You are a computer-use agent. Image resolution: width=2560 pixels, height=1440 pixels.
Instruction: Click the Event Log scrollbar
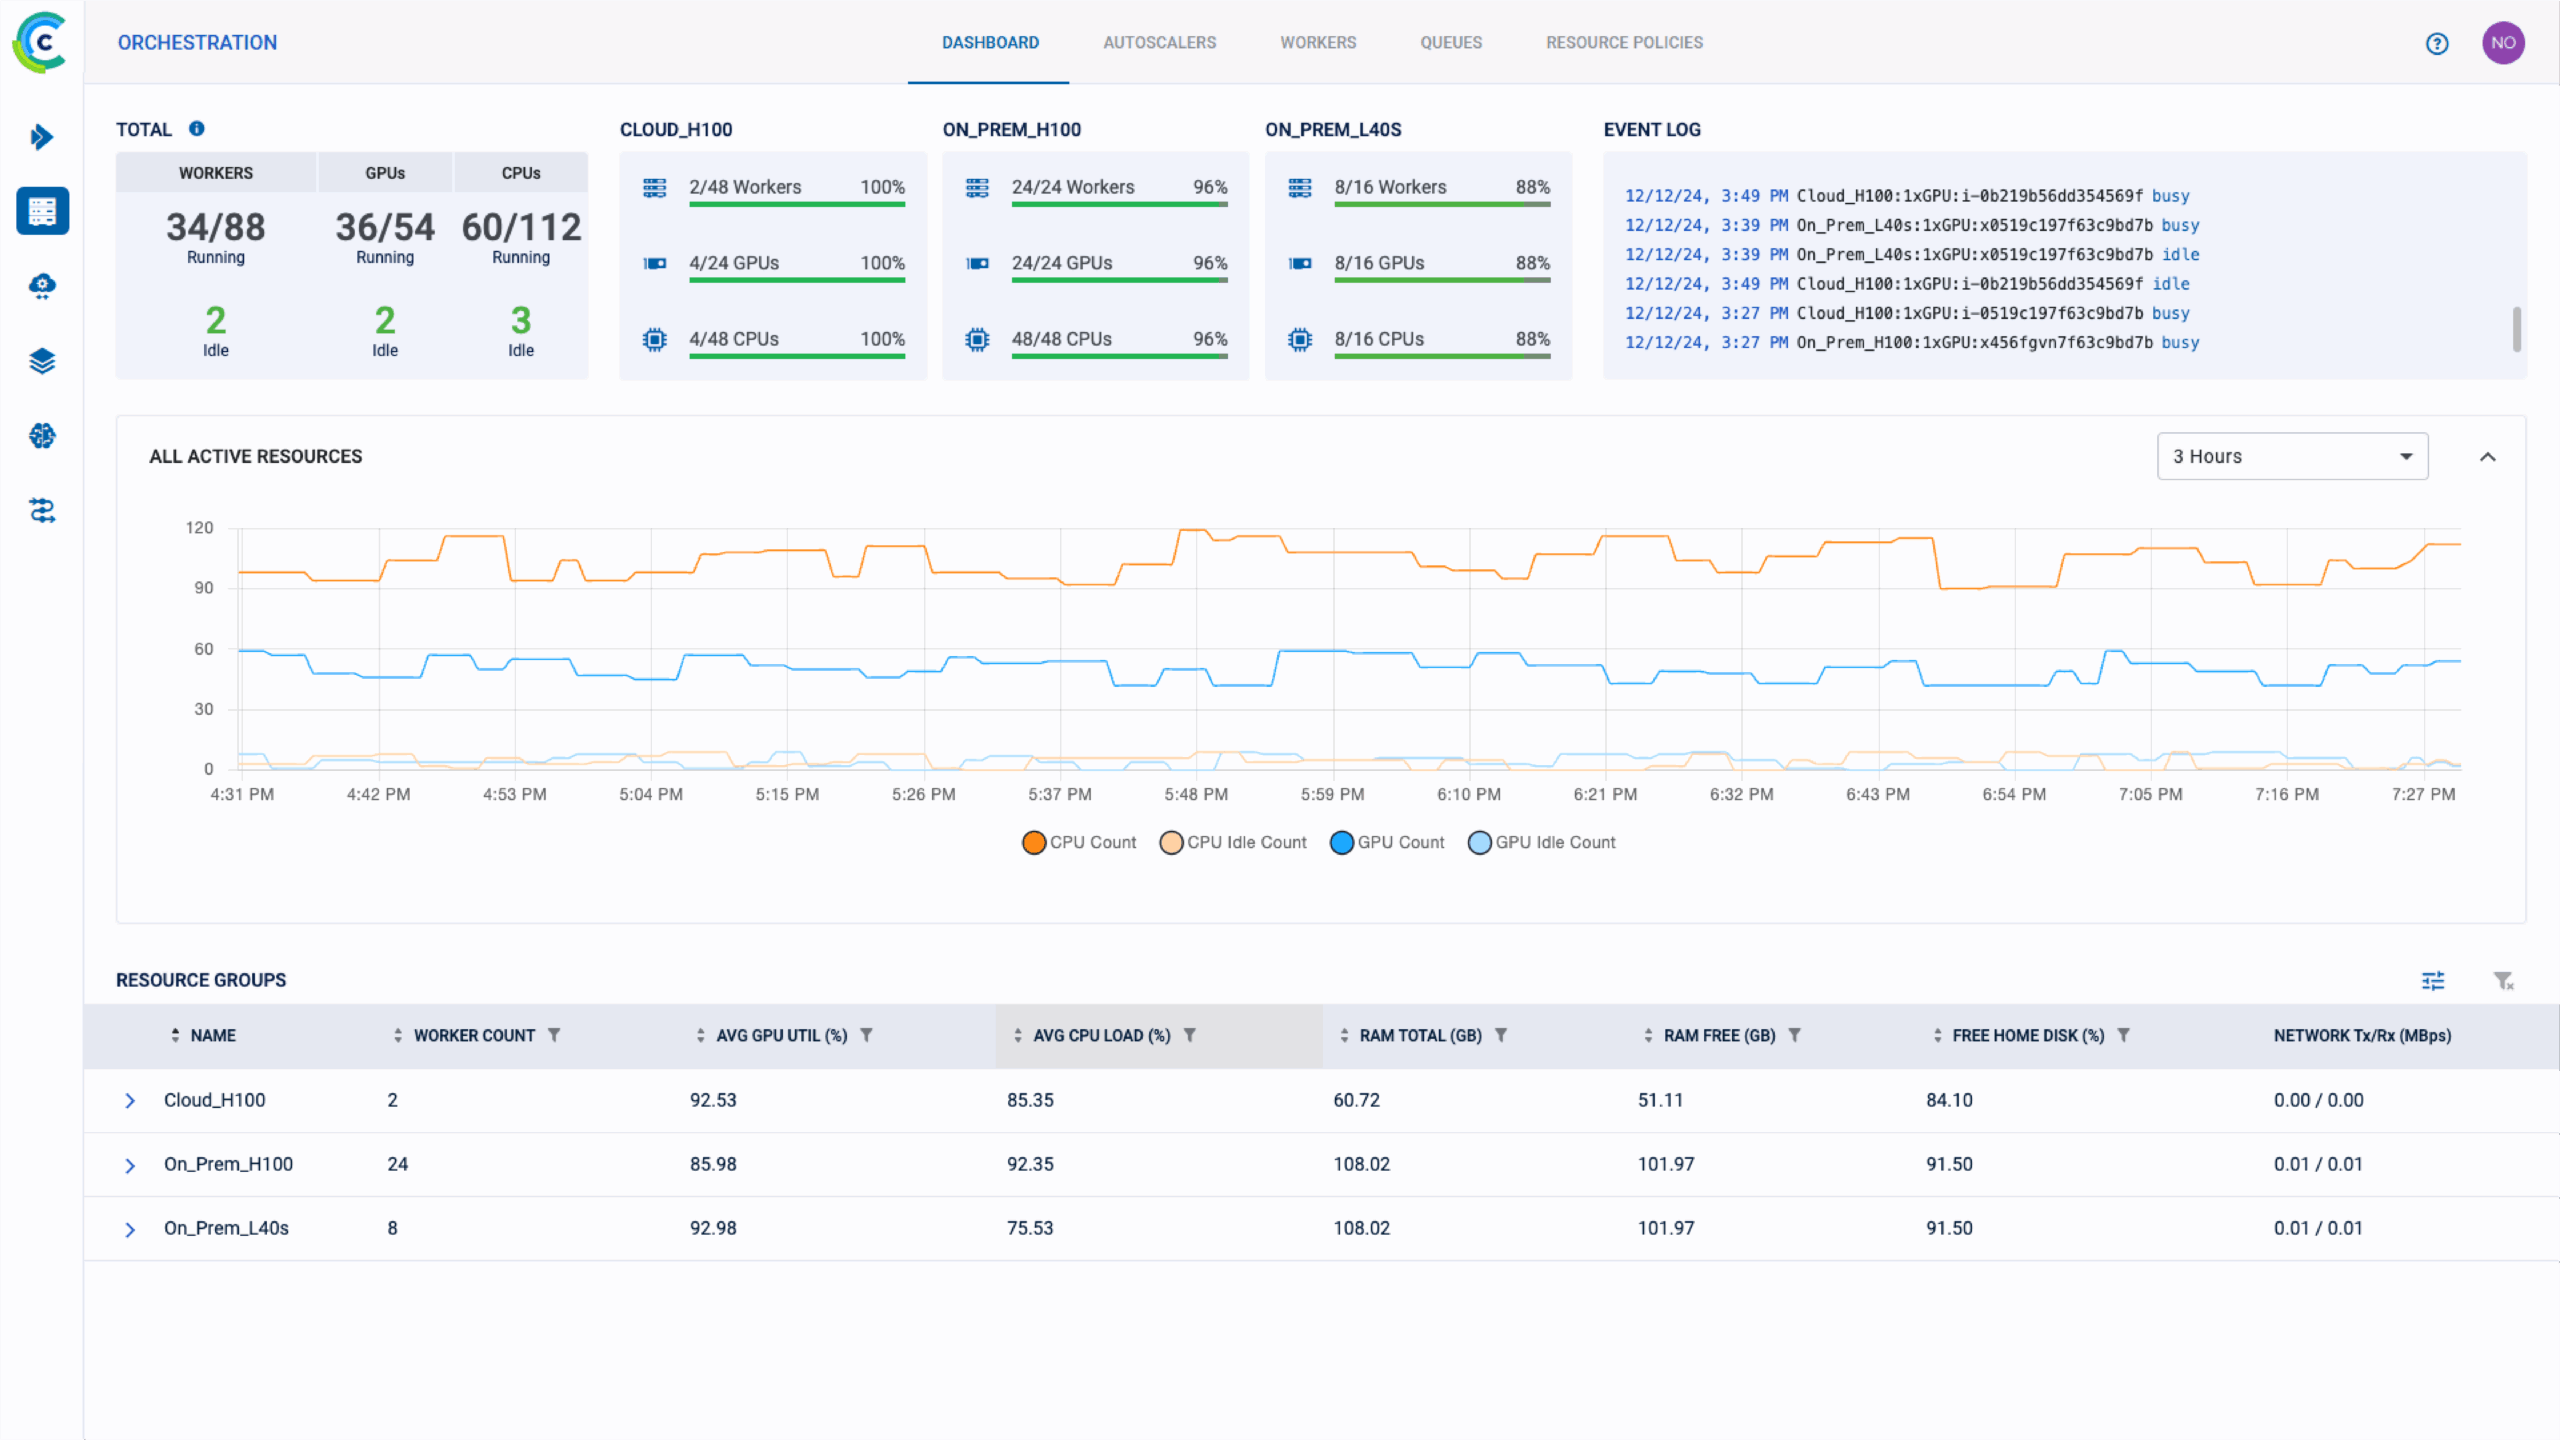2516,329
